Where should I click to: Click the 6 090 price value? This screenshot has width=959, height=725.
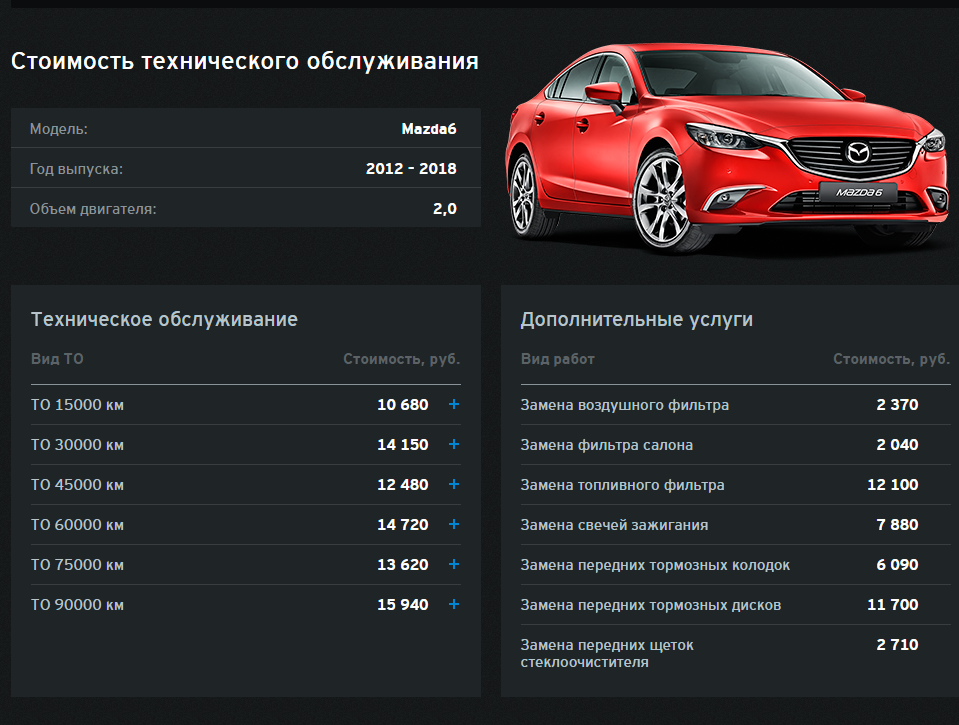(x=897, y=565)
